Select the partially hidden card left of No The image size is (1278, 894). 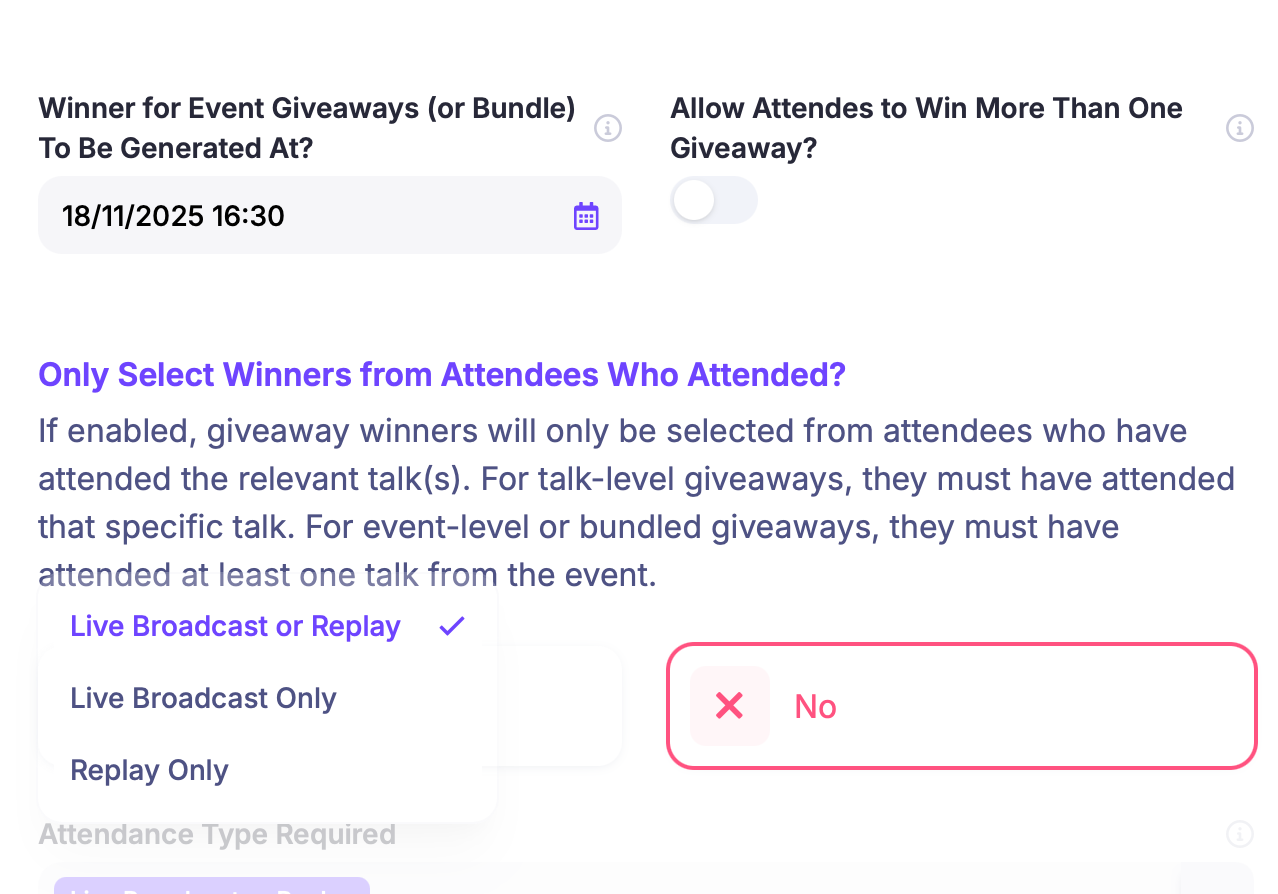click(560, 706)
